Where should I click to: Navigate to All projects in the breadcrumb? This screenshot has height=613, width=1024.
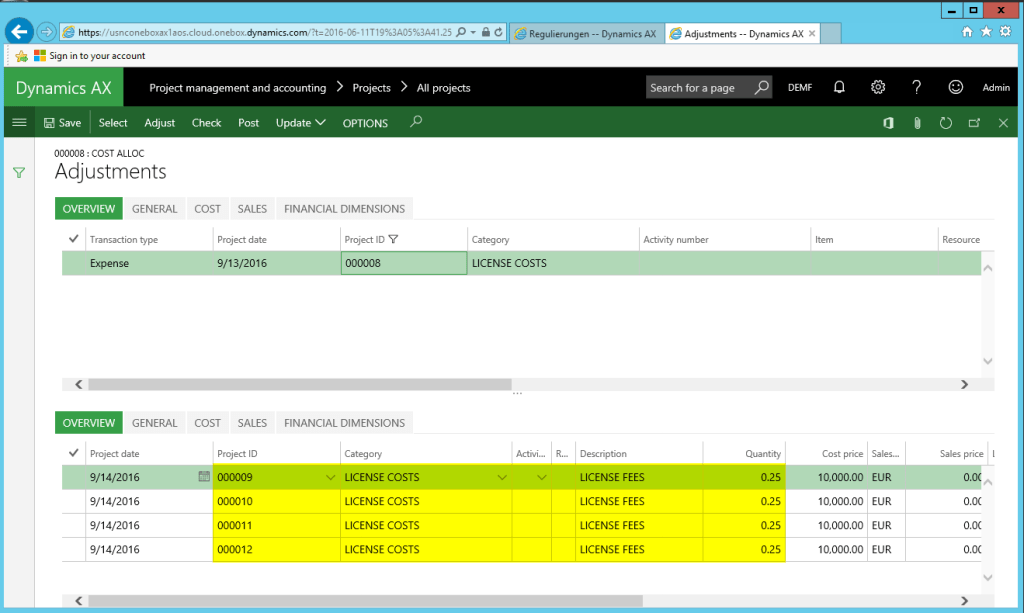pos(443,88)
